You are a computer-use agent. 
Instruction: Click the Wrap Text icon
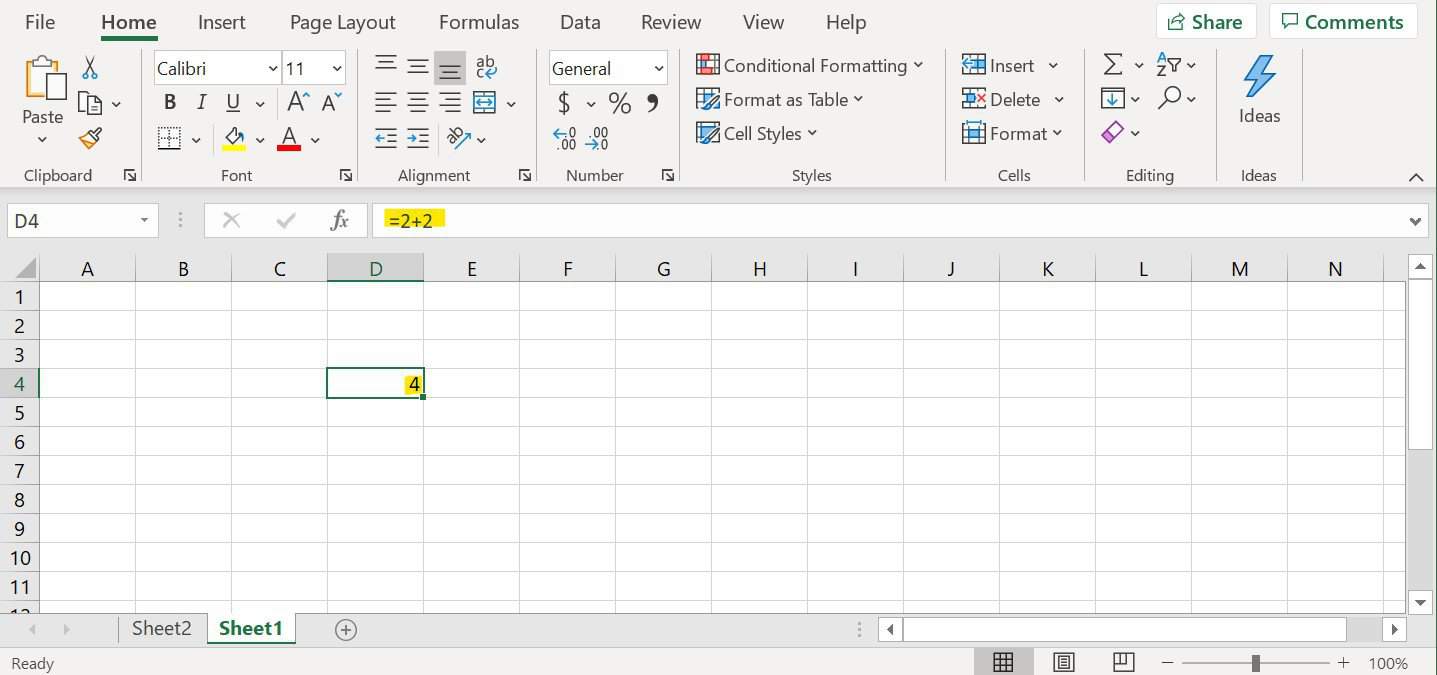(x=486, y=66)
